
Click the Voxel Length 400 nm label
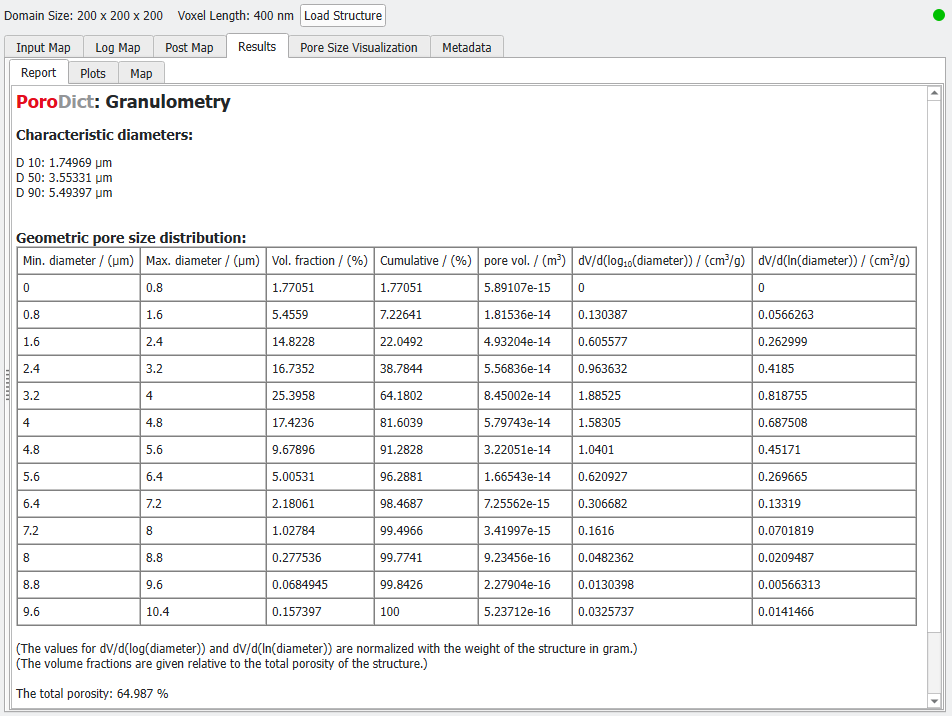pos(236,16)
